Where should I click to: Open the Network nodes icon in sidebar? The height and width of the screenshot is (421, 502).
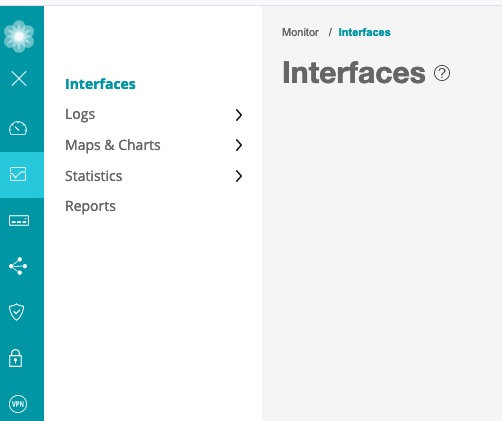18,266
